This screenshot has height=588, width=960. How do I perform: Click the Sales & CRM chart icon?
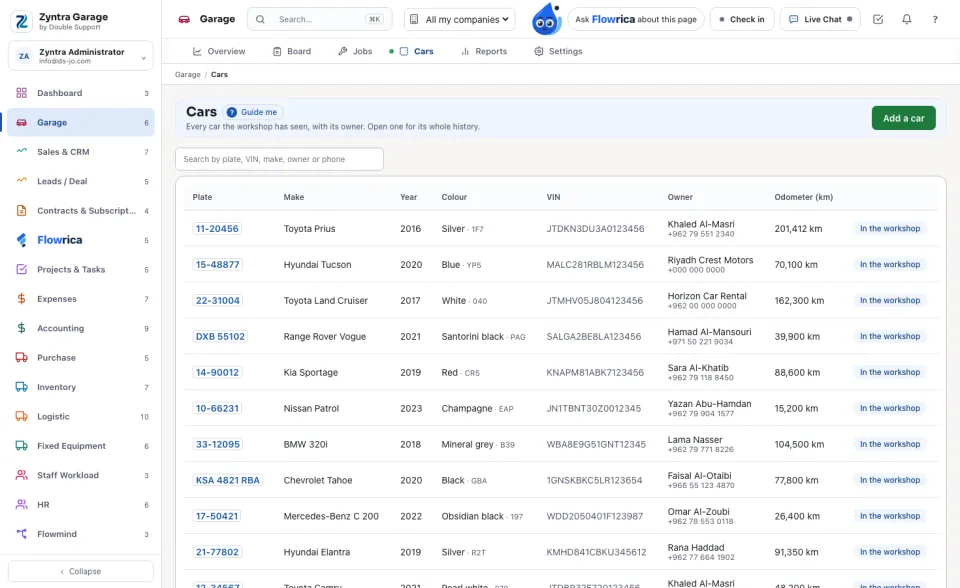point(21,151)
